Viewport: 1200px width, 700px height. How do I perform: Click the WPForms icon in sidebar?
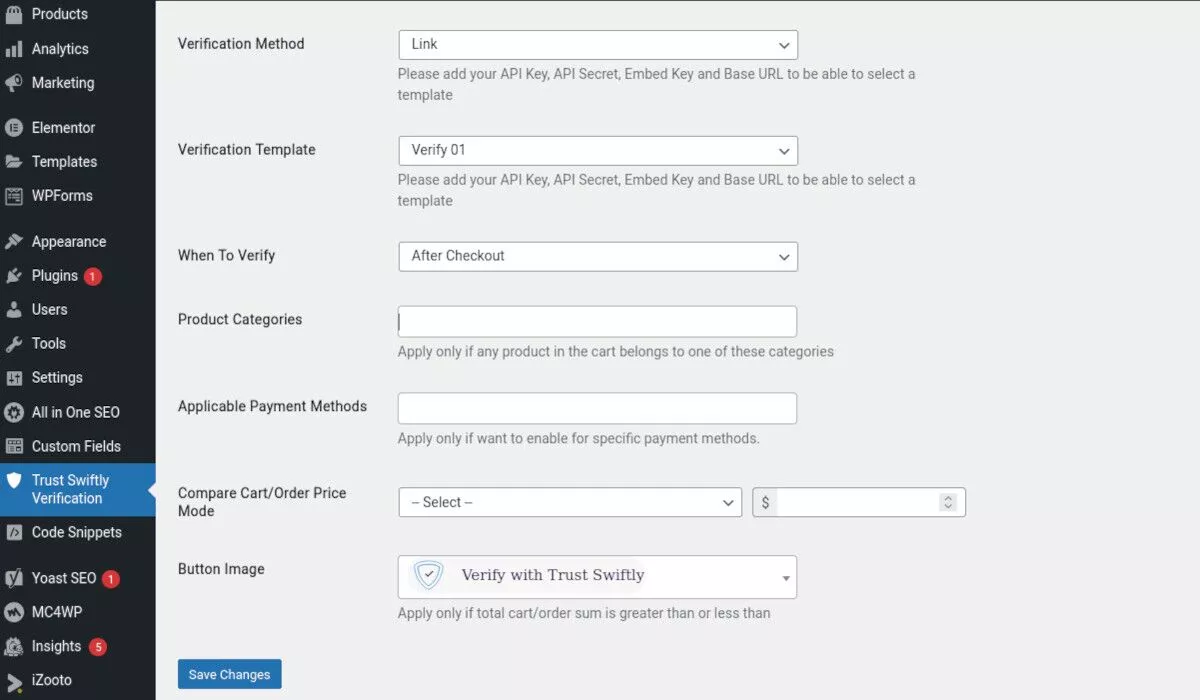[x=14, y=196]
